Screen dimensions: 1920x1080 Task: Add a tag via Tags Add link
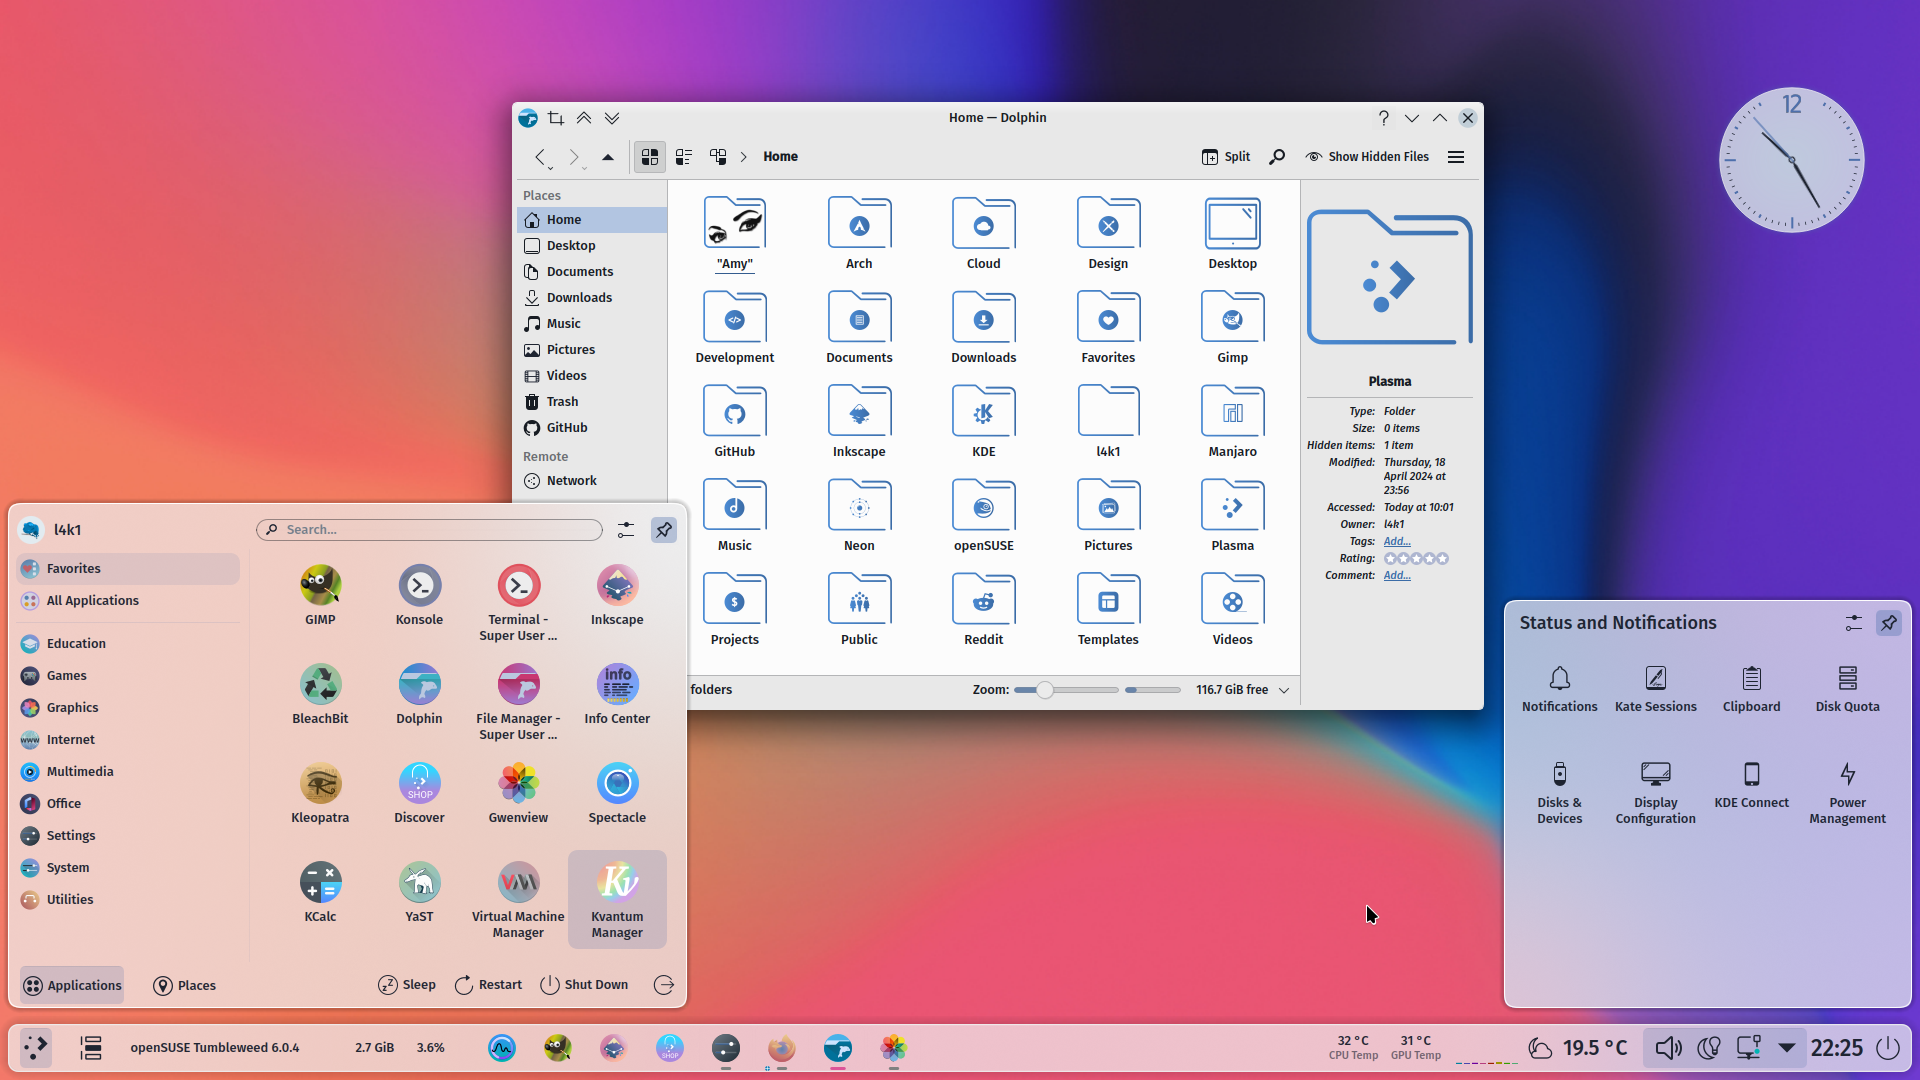pos(1397,542)
